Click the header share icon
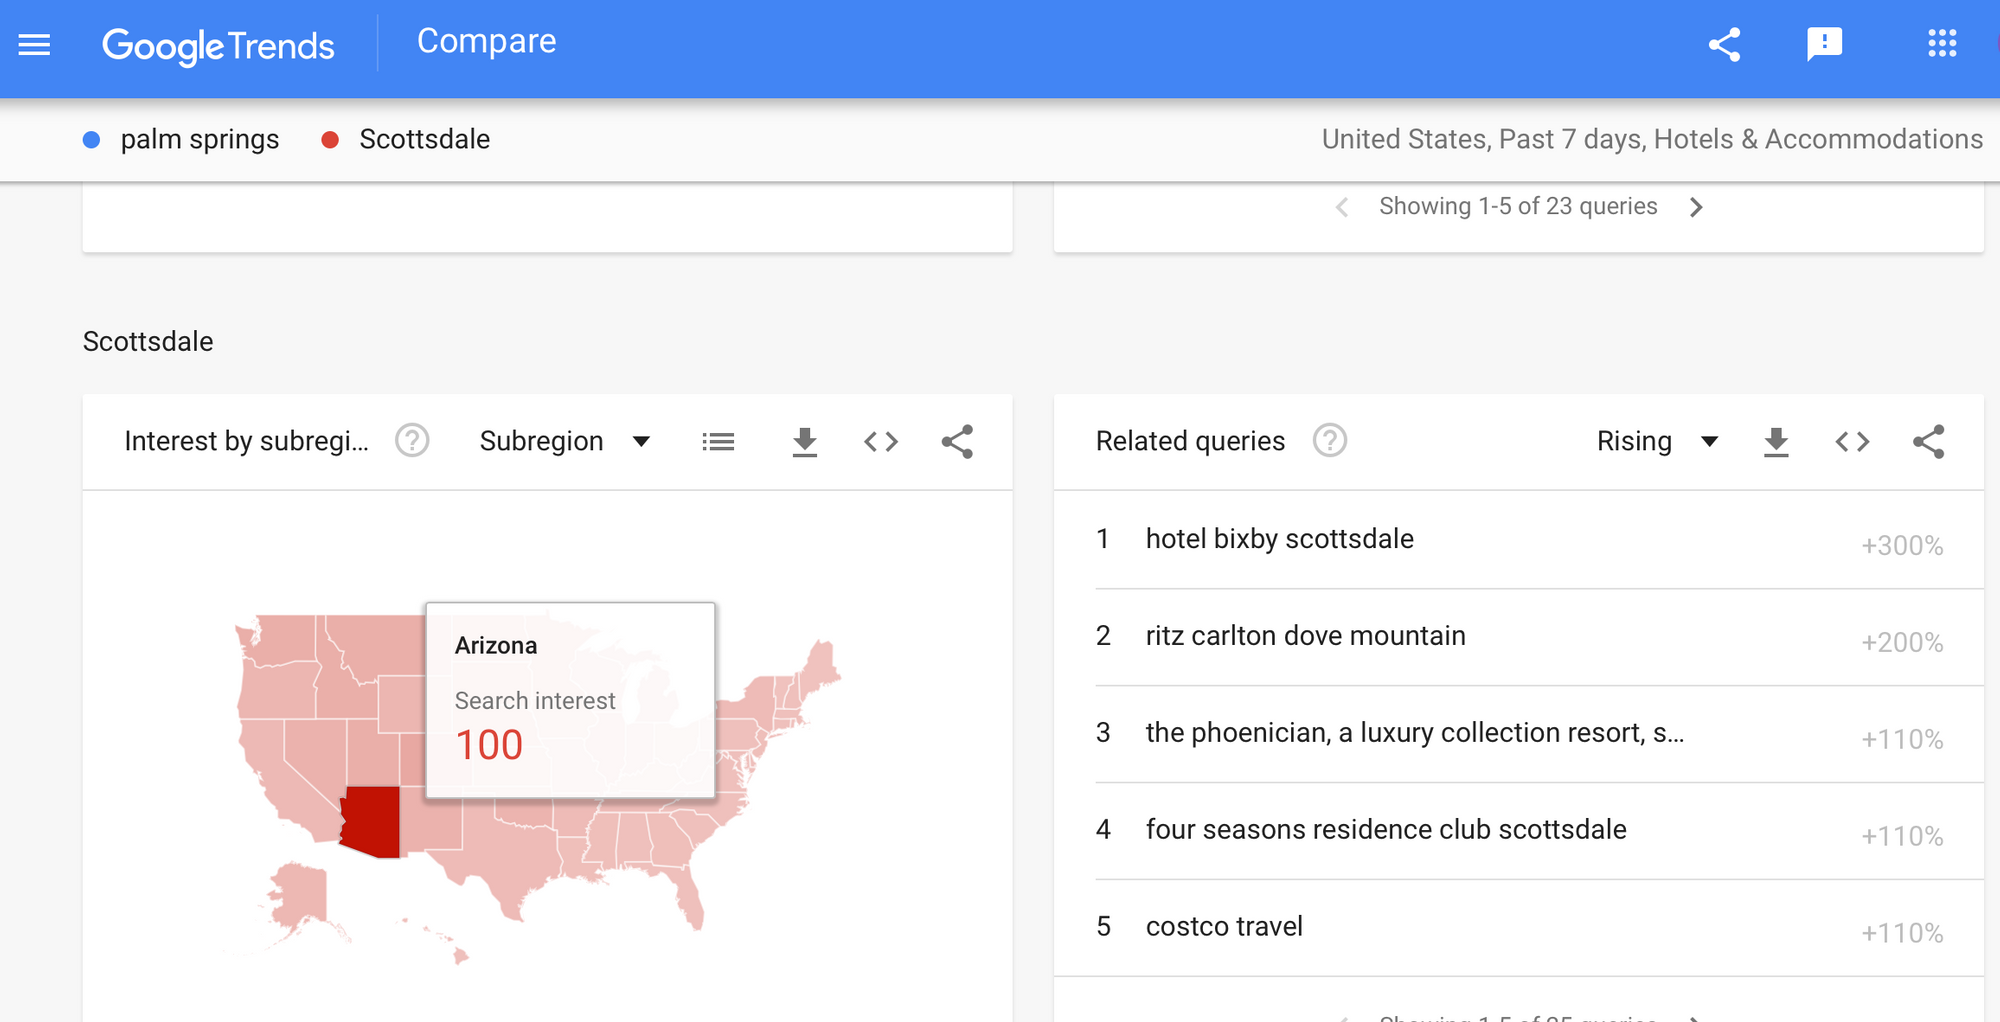2000x1022 pixels. [x=1724, y=45]
